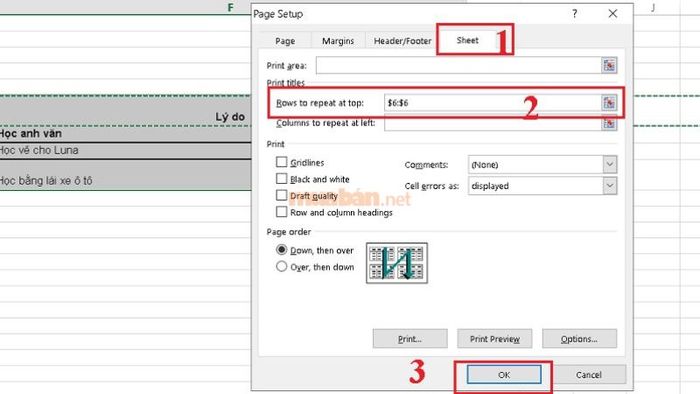Click the 'Học vẽ cho Luna' cell
The width and height of the screenshot is (700, 394).
click(125, 151)
